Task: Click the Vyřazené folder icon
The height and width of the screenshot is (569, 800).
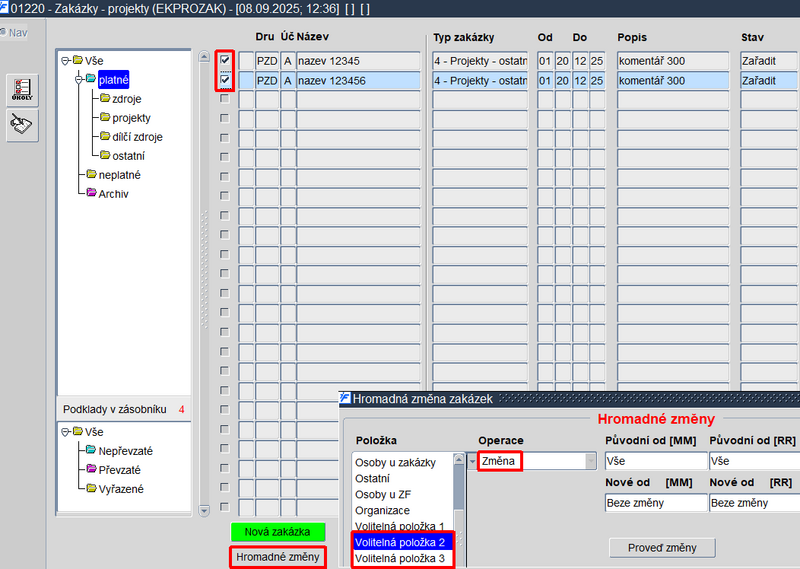Action: tap(91, 488)
